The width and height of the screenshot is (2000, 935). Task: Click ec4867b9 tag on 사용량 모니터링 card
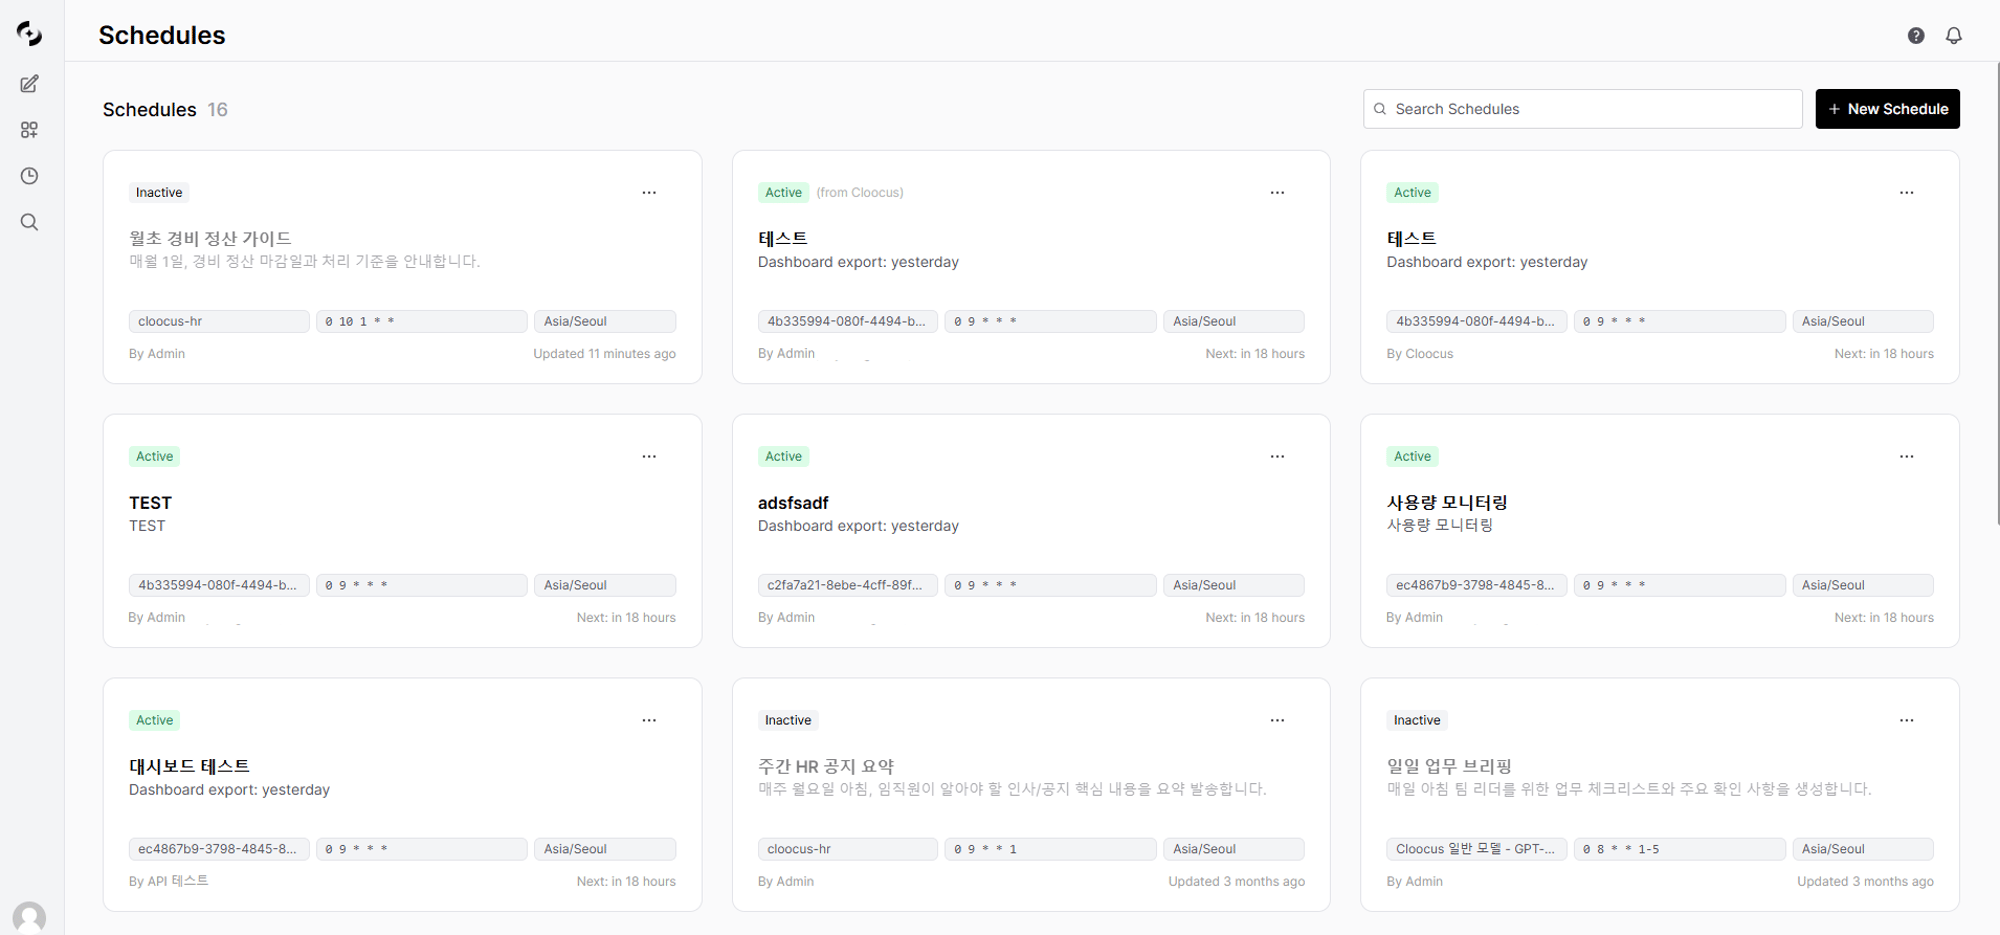[1476, 585]
